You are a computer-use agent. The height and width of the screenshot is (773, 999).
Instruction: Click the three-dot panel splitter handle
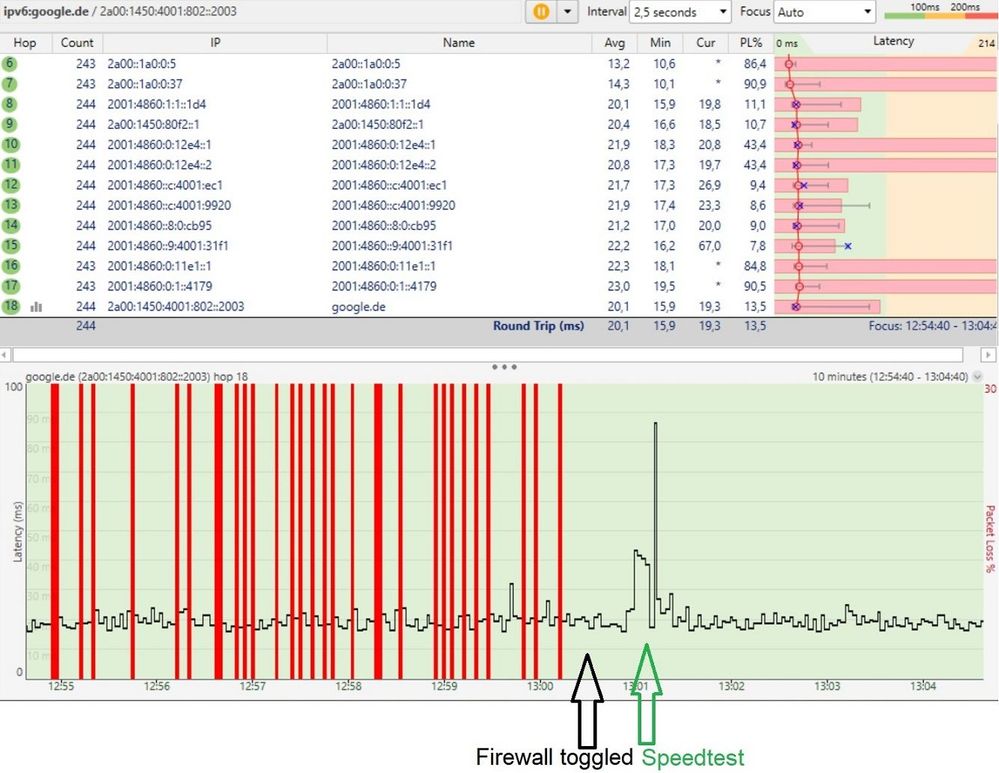coord(504,367)
